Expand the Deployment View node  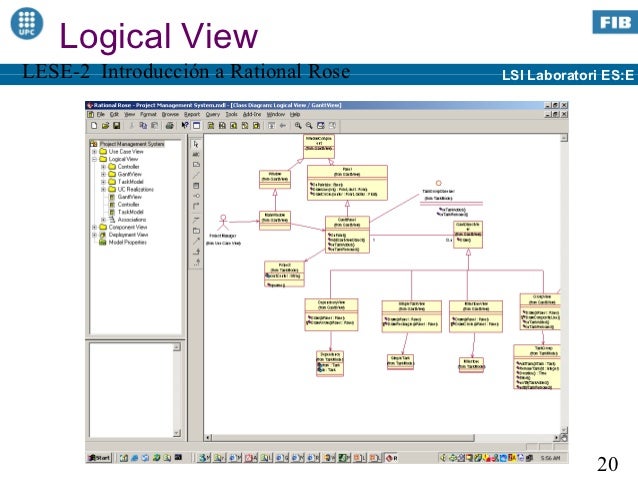pos(94,235)
